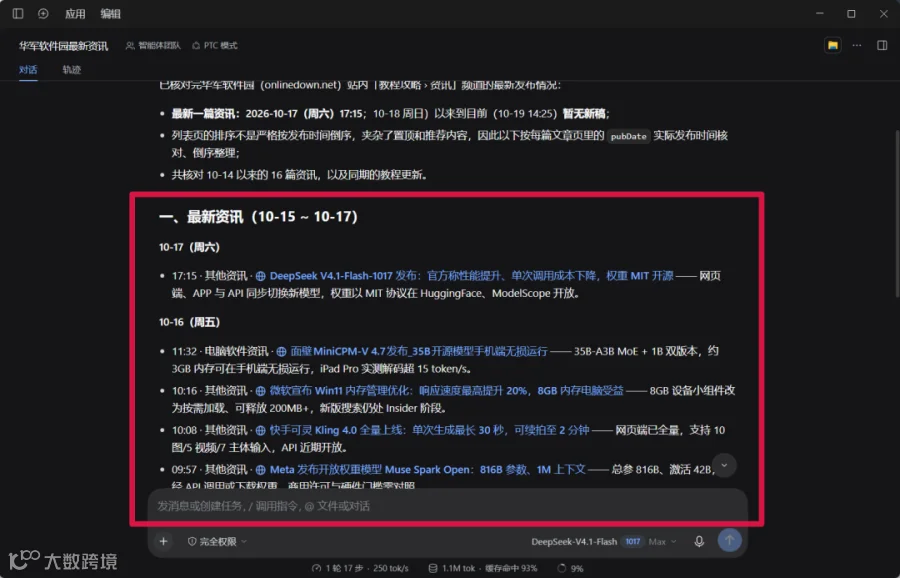Click the 9% context usage indicator
This screenshot has height=578, width=900.
tap(571, 568)
